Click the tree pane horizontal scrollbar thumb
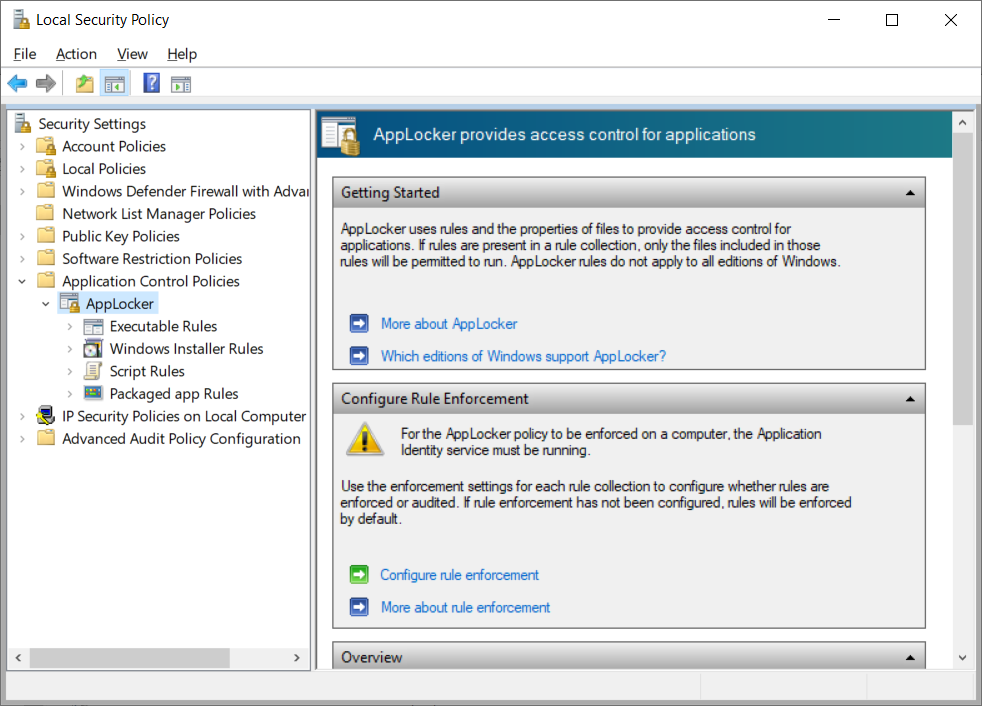Screen dimensions: 982x706 (x=130, y=658)
